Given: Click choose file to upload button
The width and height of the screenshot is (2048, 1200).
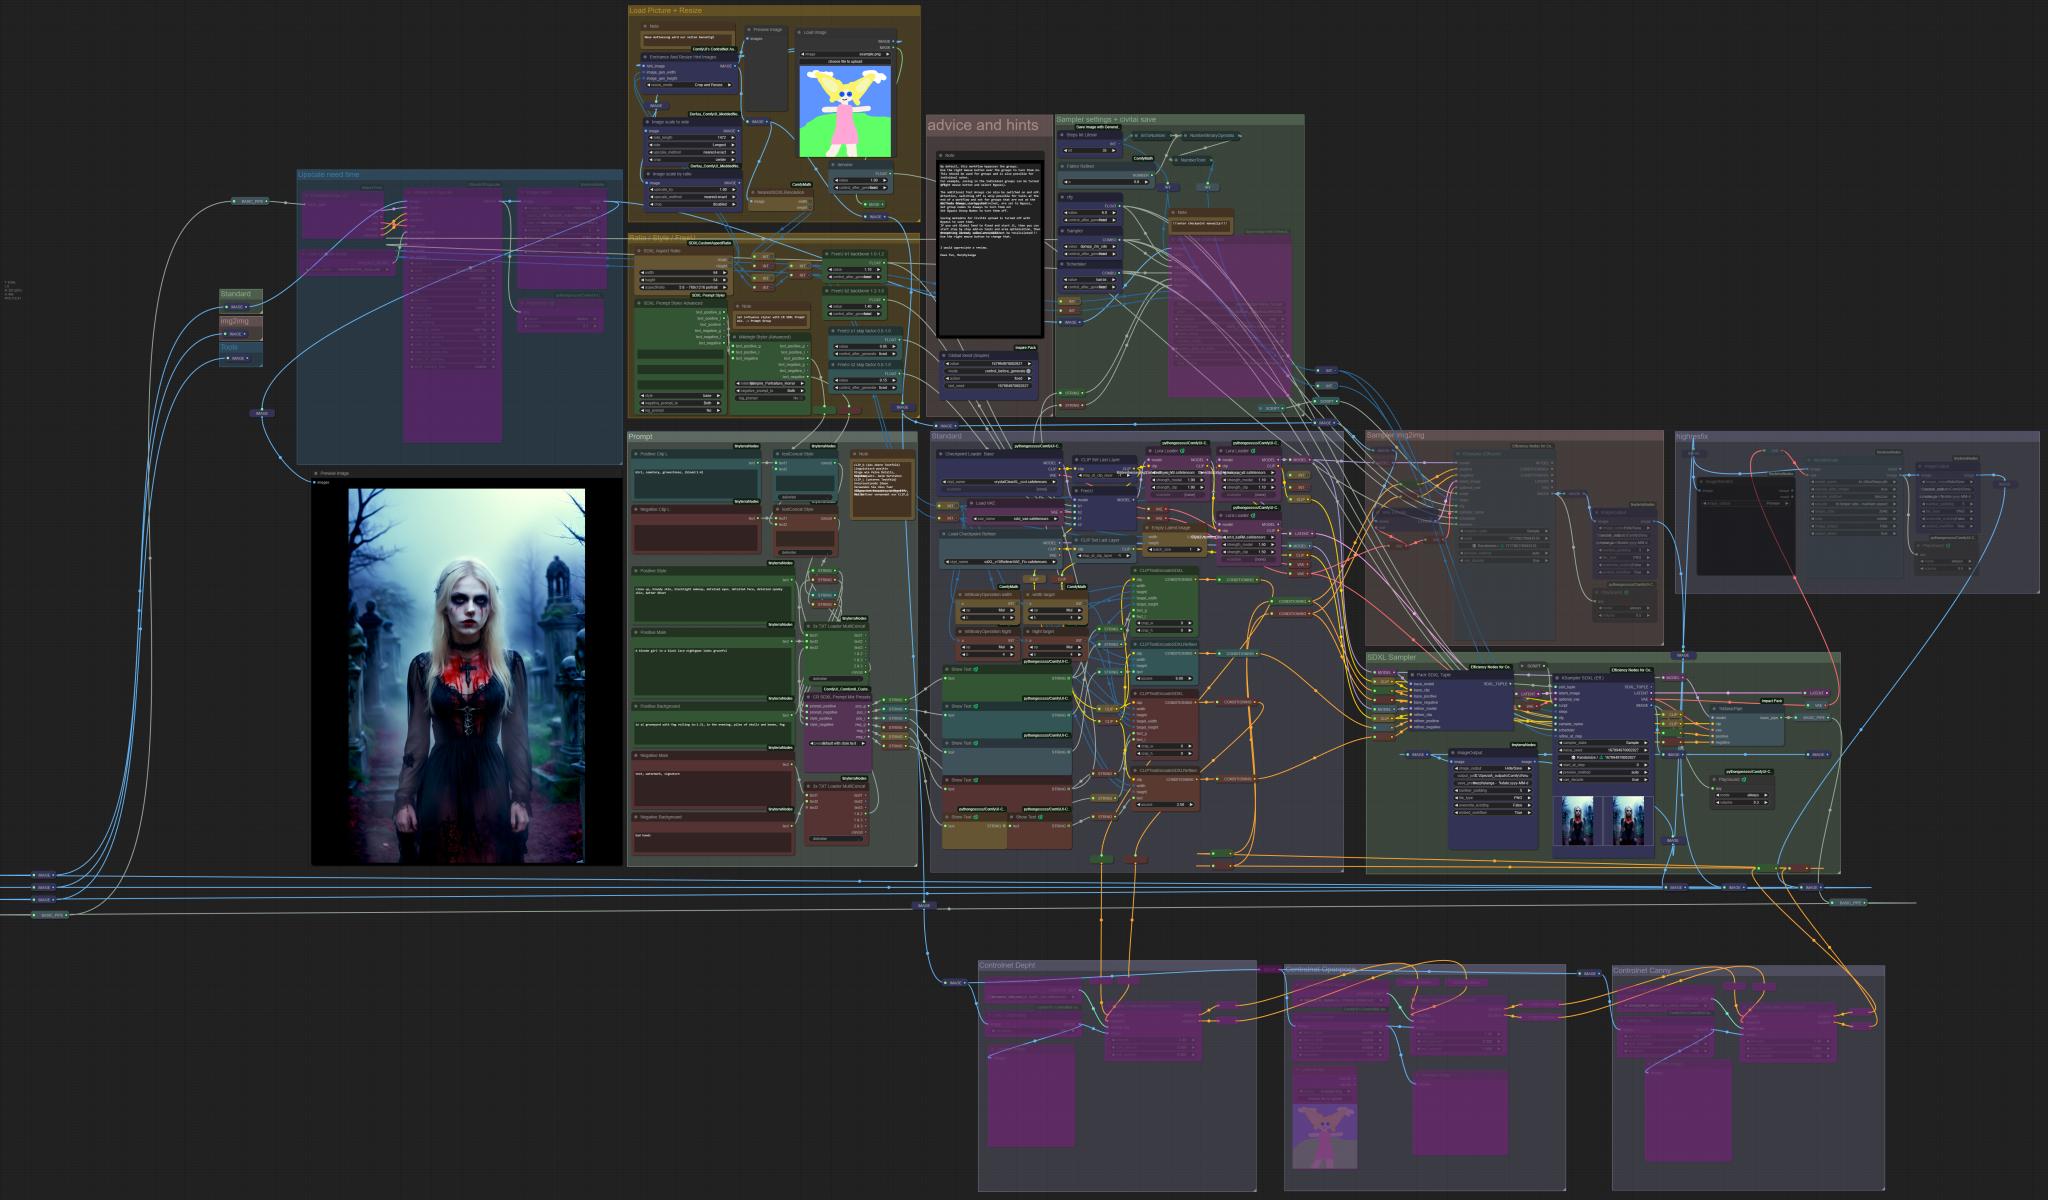Looking at the screenshot, I should 845,61.
